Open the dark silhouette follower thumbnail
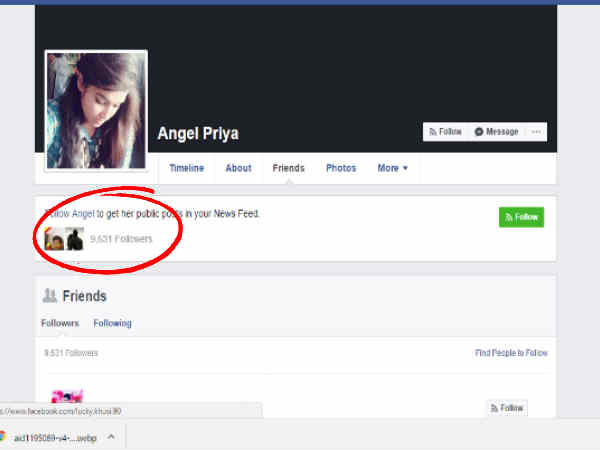600x450 pixels. (75, 239)
